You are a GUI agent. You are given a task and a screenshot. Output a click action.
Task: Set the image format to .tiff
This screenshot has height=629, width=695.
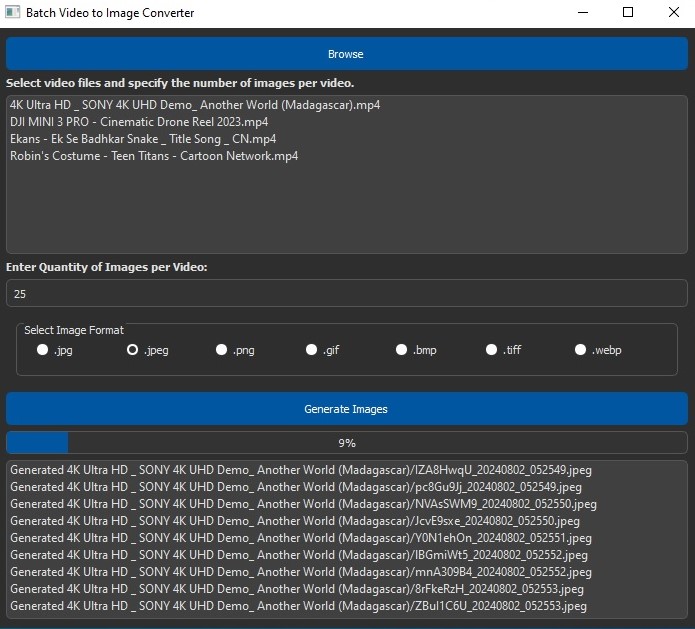492,350
